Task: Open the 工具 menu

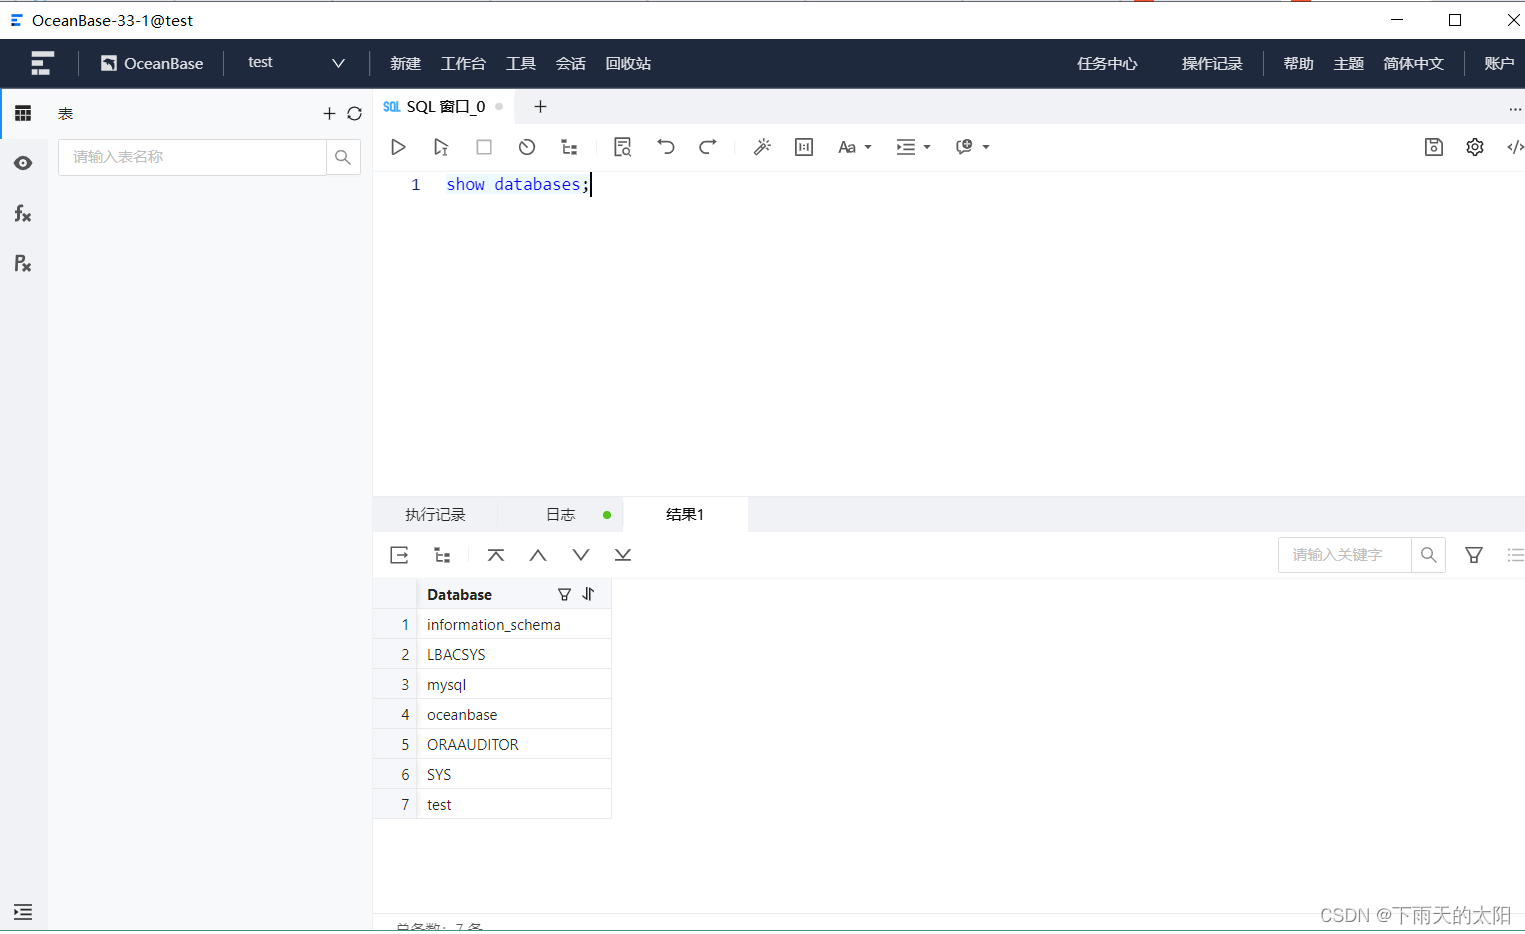Action: click(521, 63)
